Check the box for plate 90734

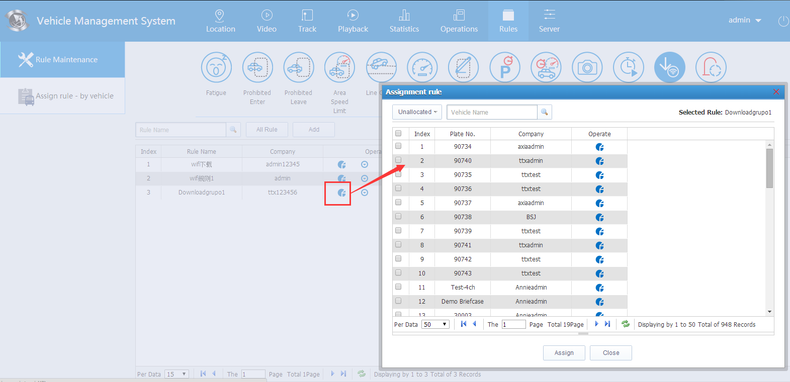pyautogui.click(x=399, y=146)
